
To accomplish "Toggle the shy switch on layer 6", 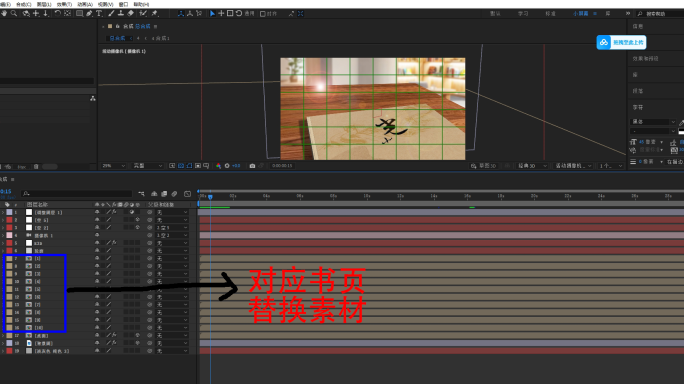I will click(97, 250).
